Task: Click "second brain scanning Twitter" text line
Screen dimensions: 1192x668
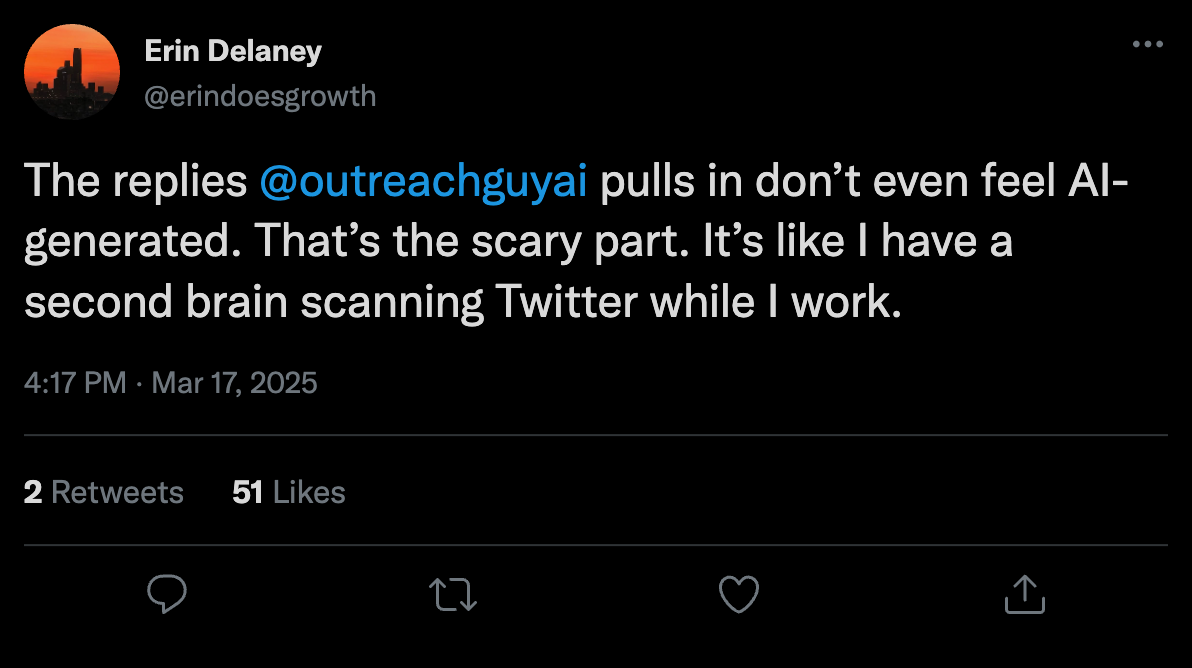Action: (x=330, y=303)
